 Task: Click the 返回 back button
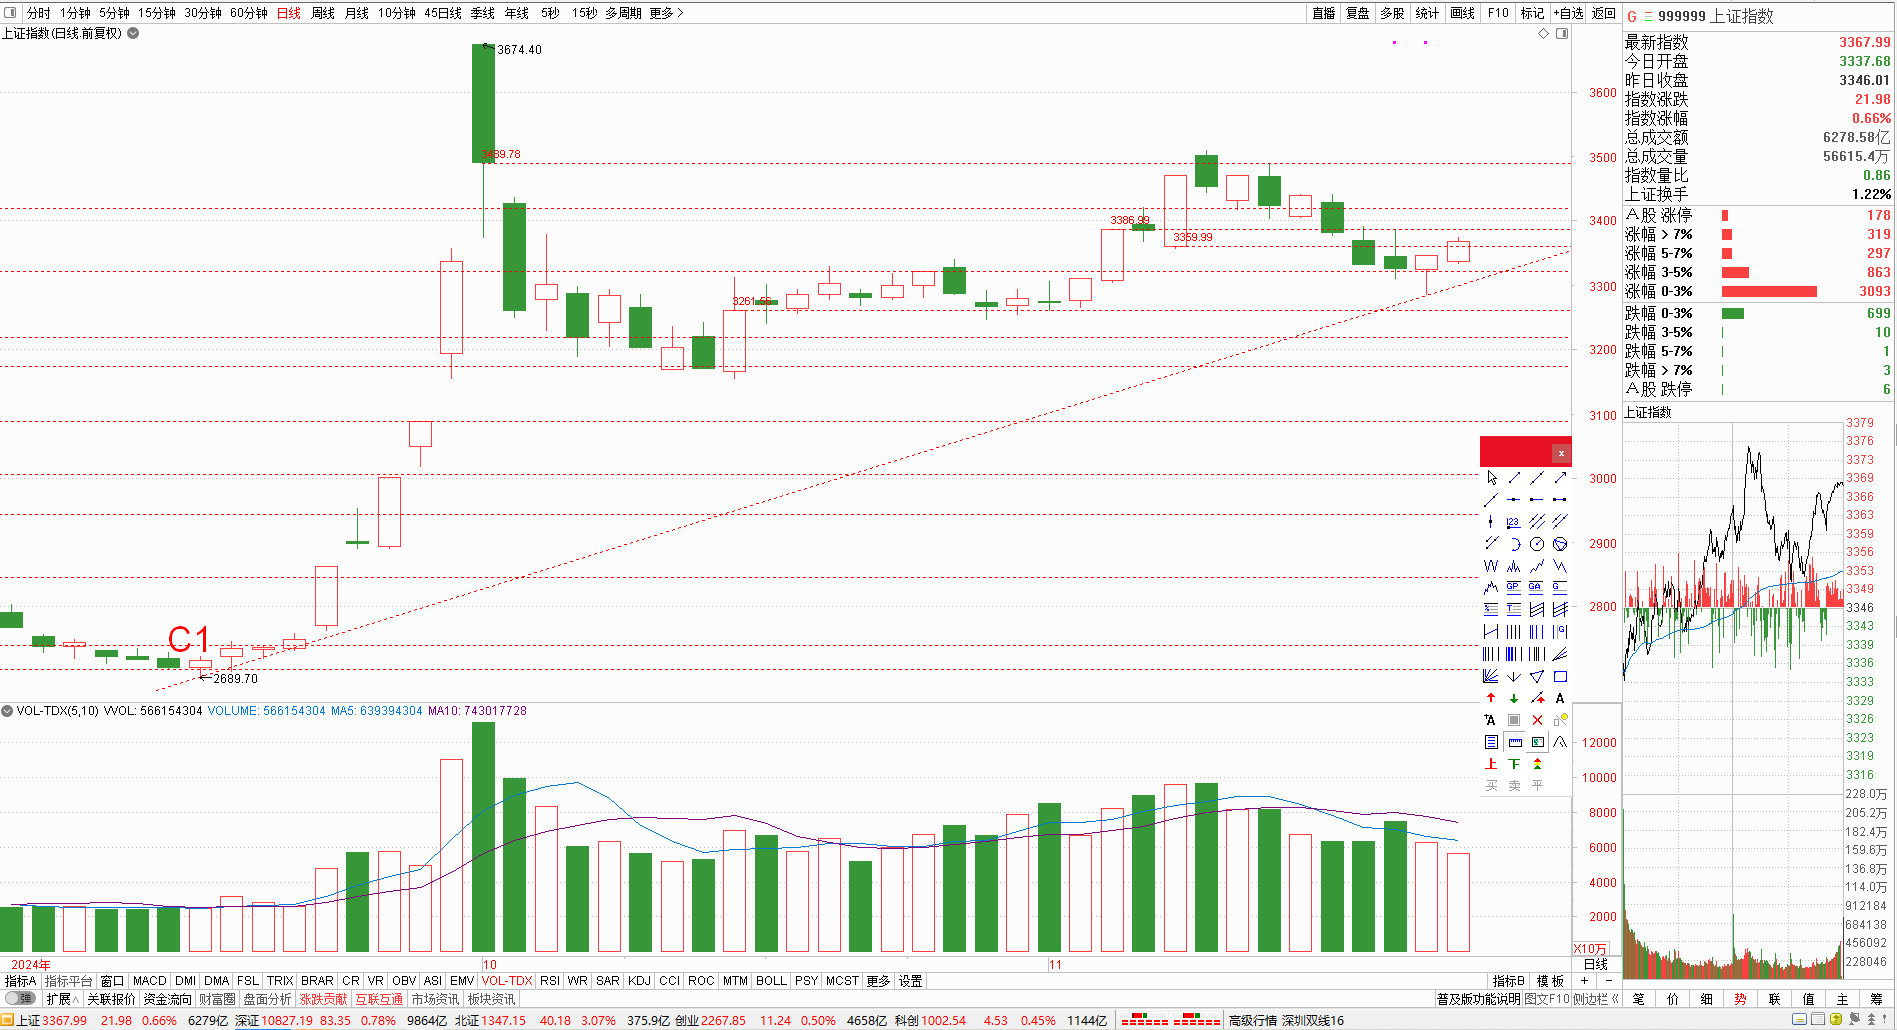[1603, 13]
